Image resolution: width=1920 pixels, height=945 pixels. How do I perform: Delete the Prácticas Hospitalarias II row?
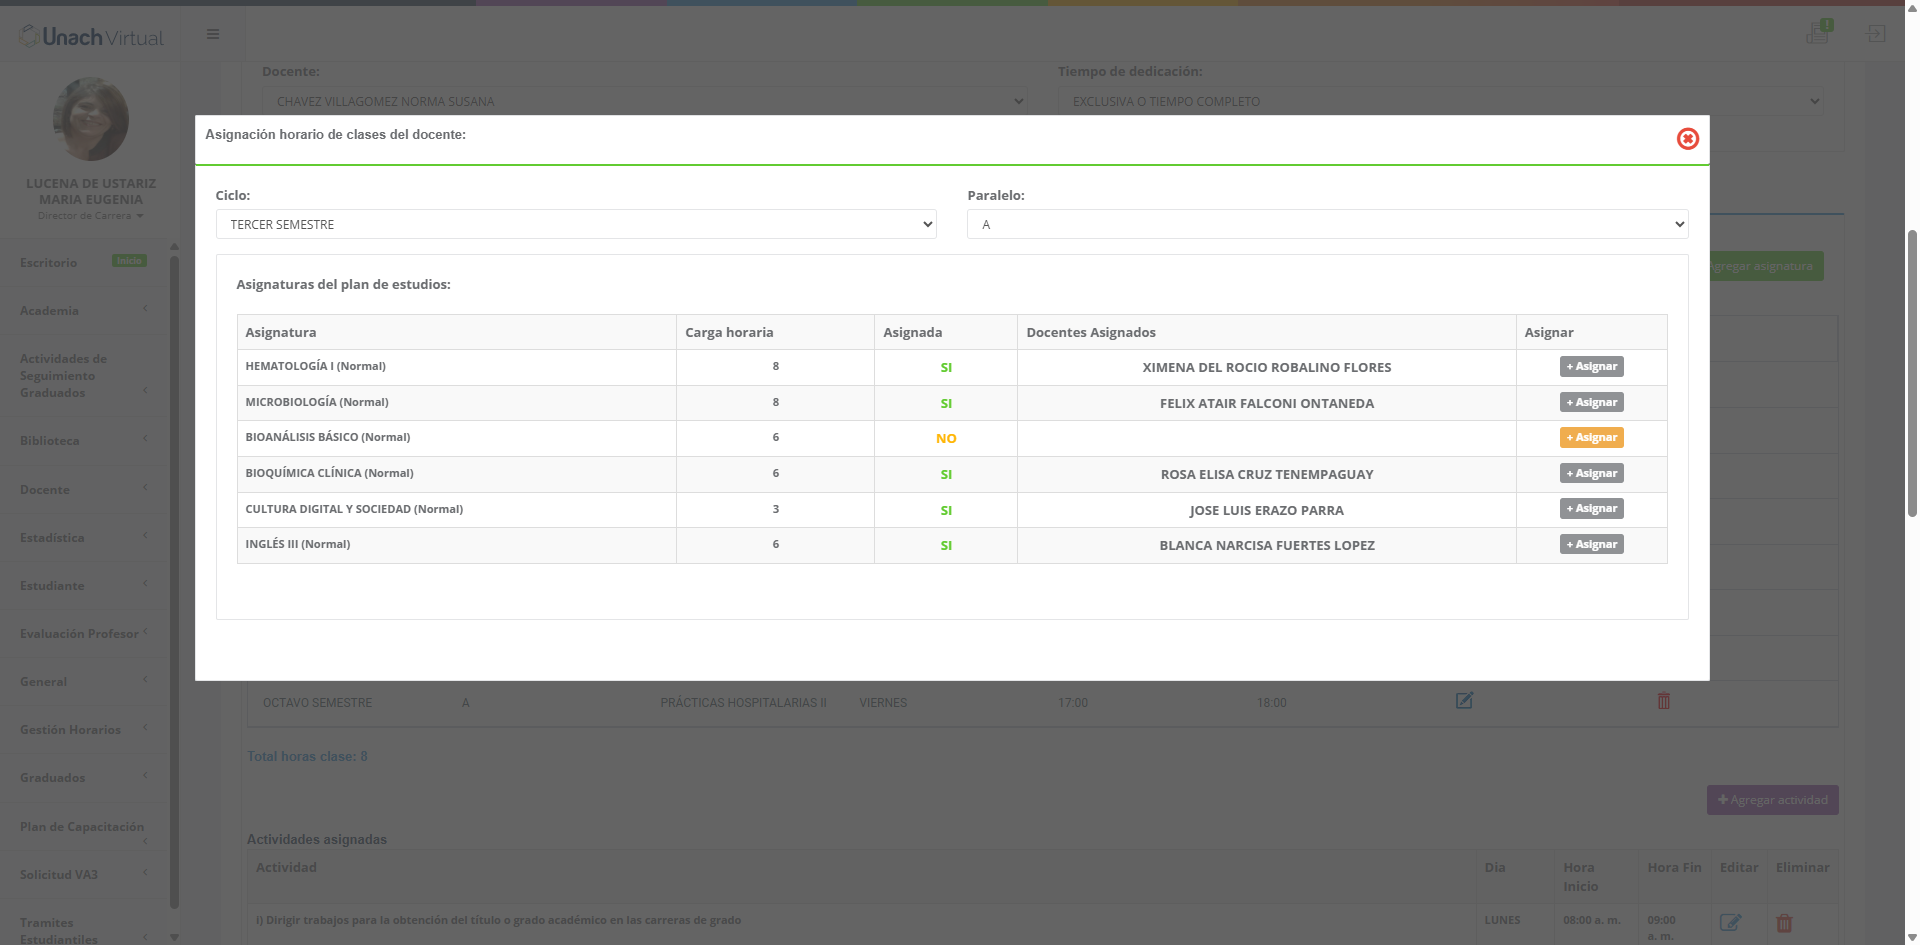pyautogui.click(x=1664, y=701)
